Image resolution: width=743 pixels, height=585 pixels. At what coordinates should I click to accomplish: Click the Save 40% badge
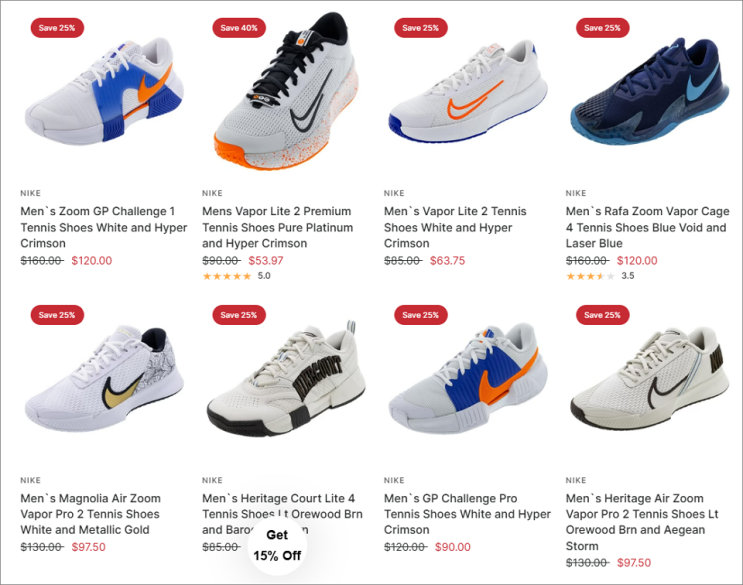(x=239, y=28)
